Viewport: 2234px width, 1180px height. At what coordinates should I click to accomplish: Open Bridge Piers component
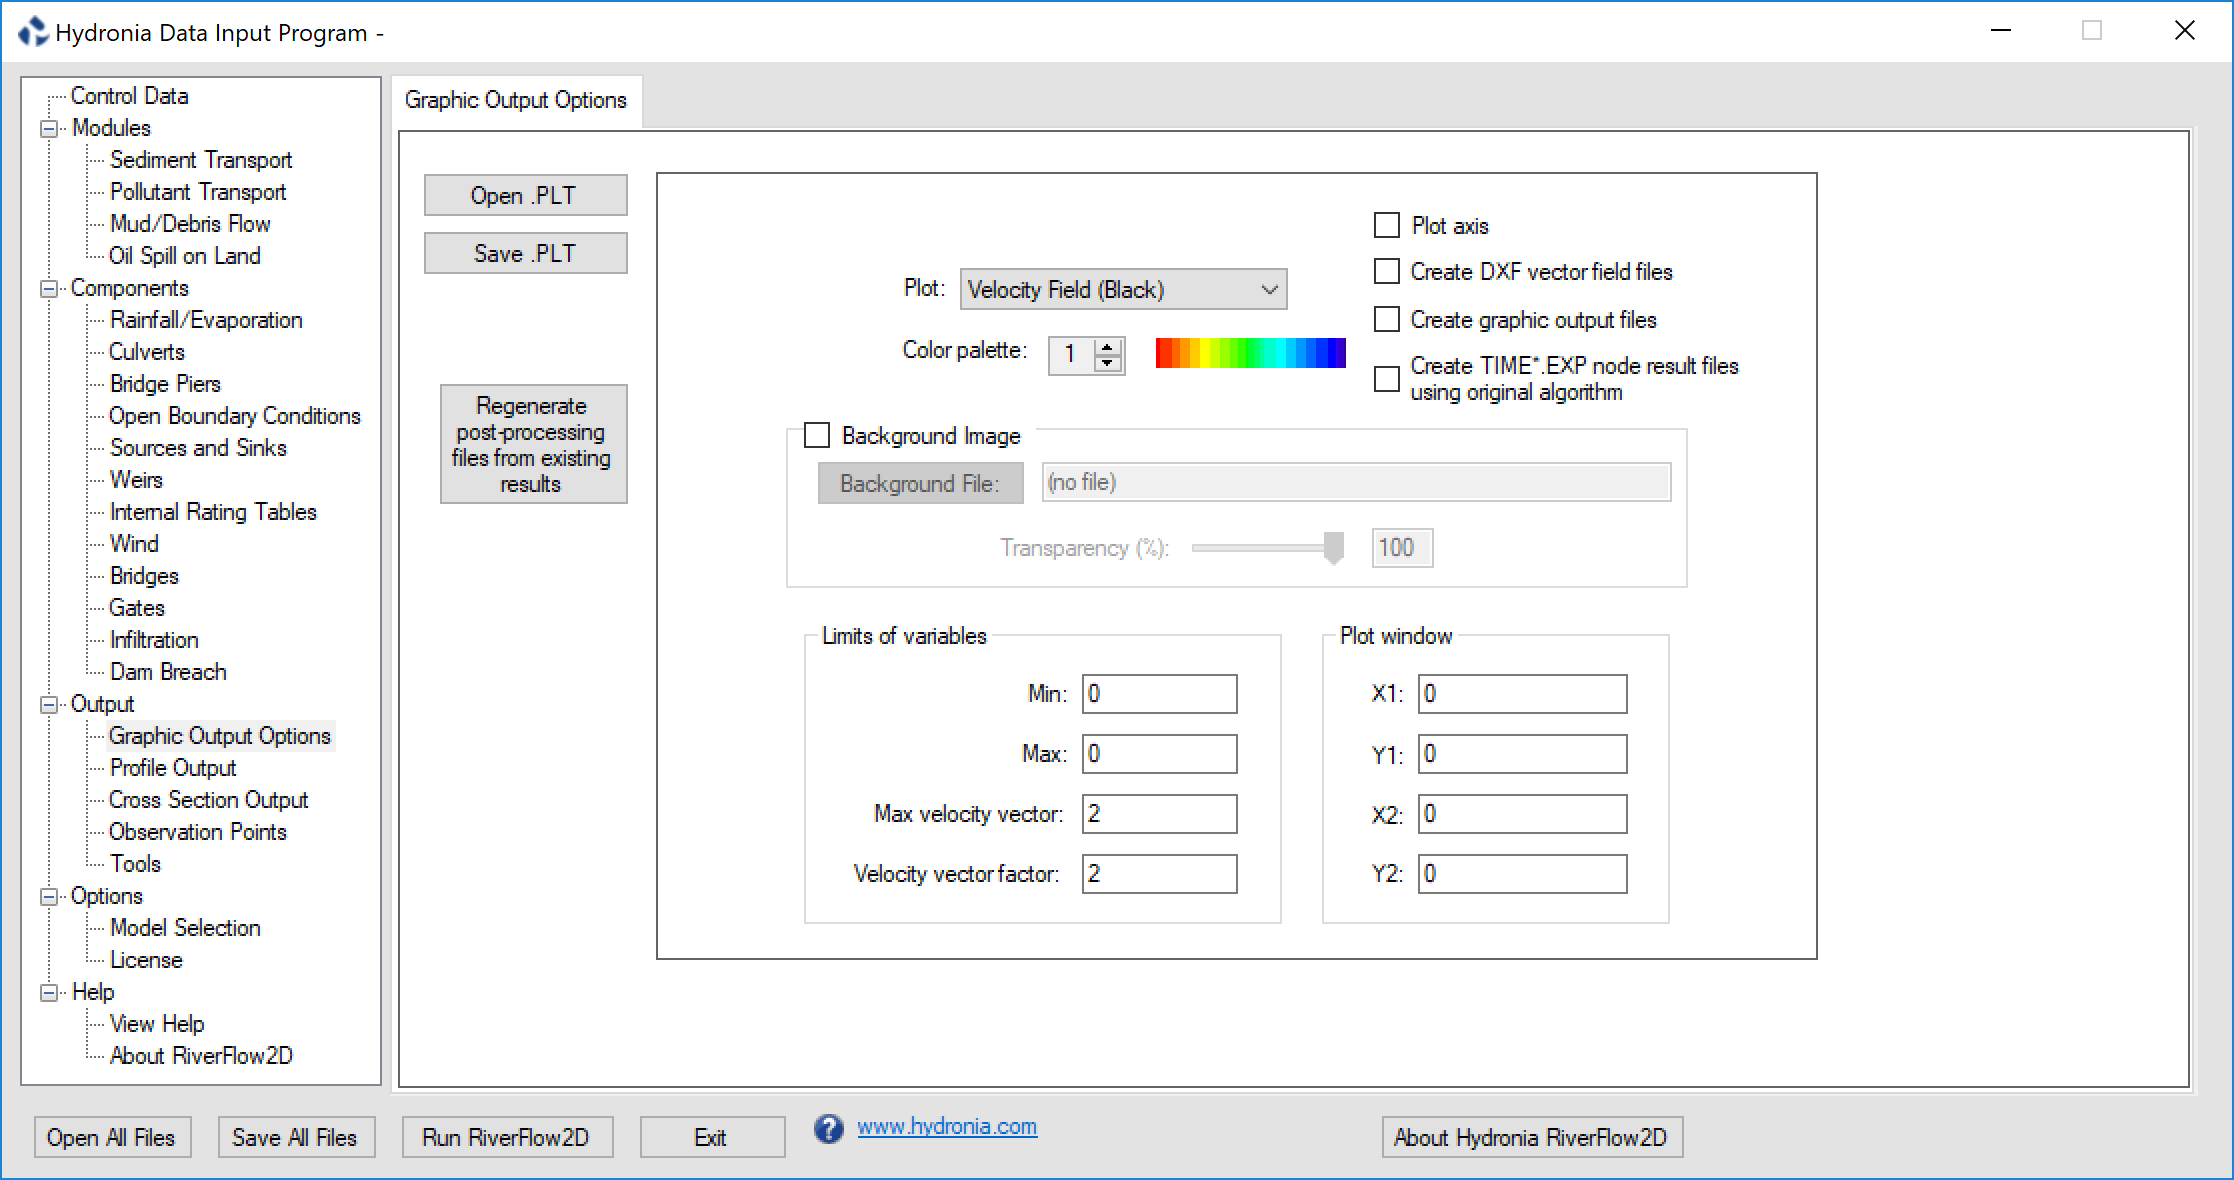(x=165, y=384)
